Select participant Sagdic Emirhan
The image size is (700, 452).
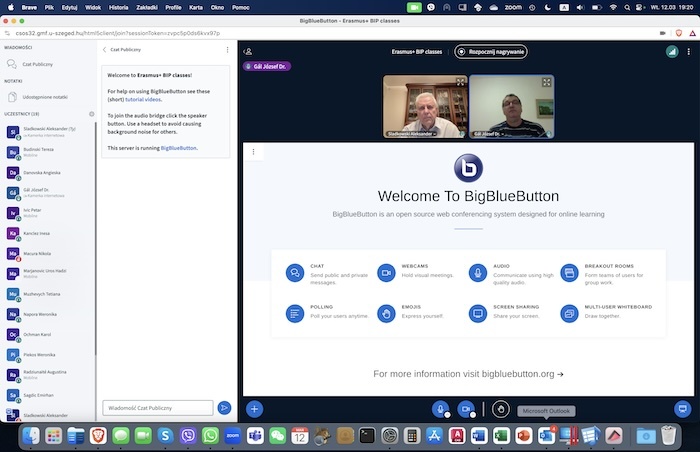click(49, 395)
